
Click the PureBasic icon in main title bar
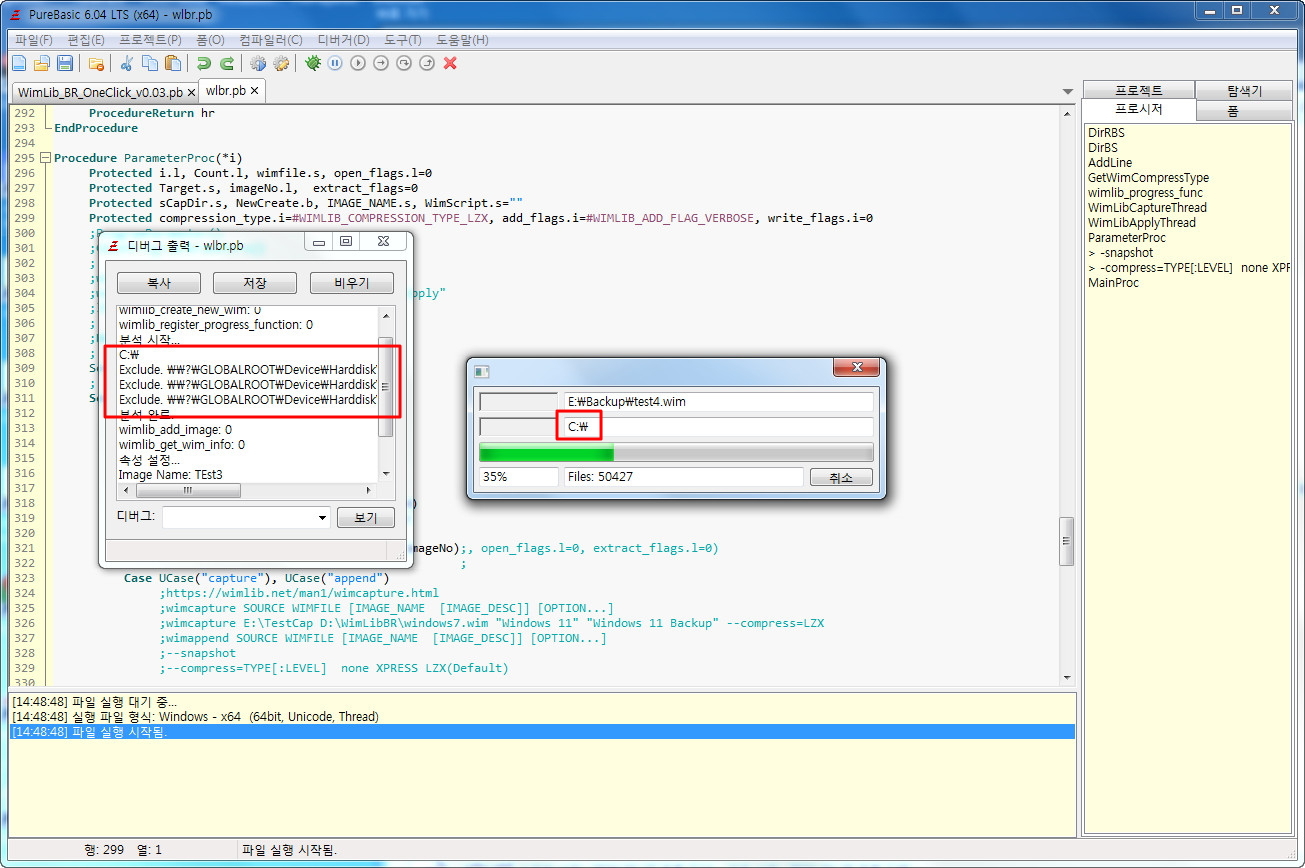click(15, 14)
